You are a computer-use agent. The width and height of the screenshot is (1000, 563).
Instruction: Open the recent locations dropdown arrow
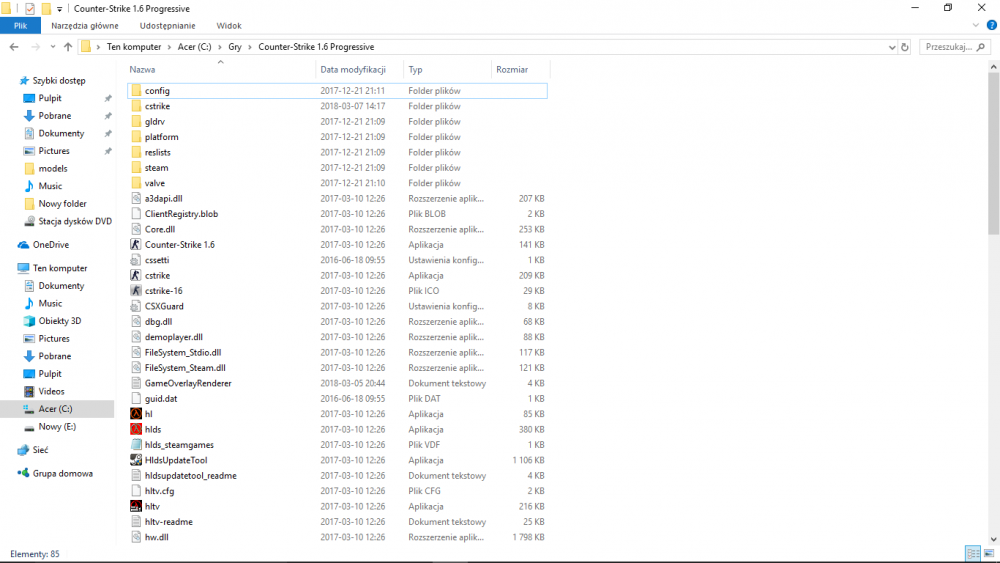pos(52,47)
